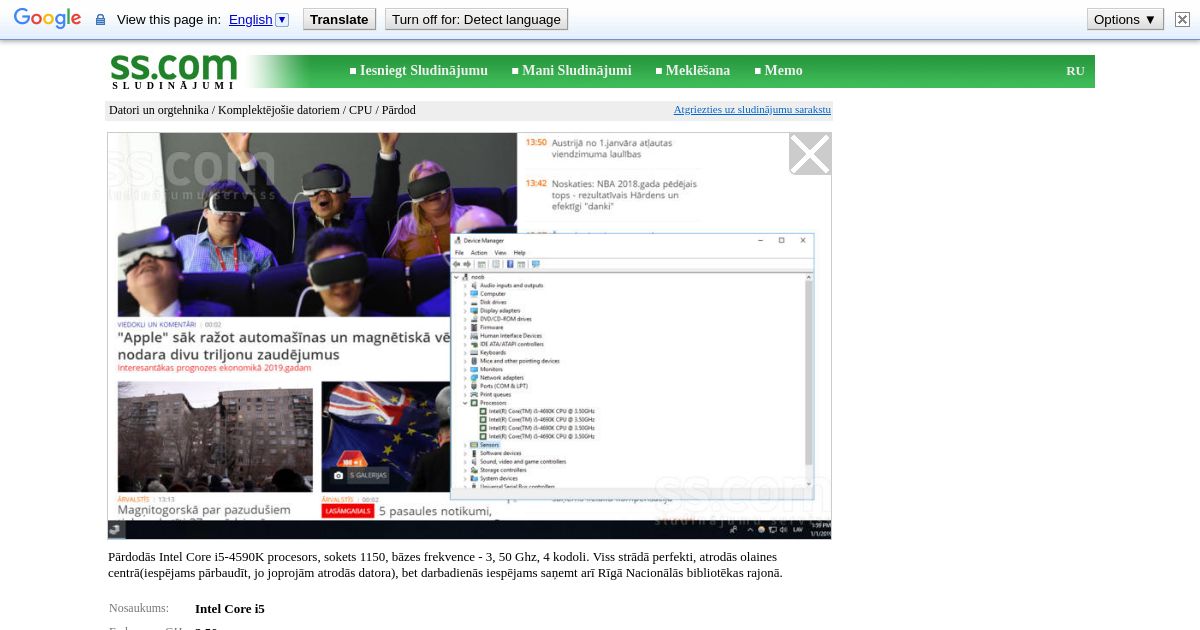Open the View menu in the pictured Device Manager
This screenshot has width=1200, height=630.
(500, 253)
